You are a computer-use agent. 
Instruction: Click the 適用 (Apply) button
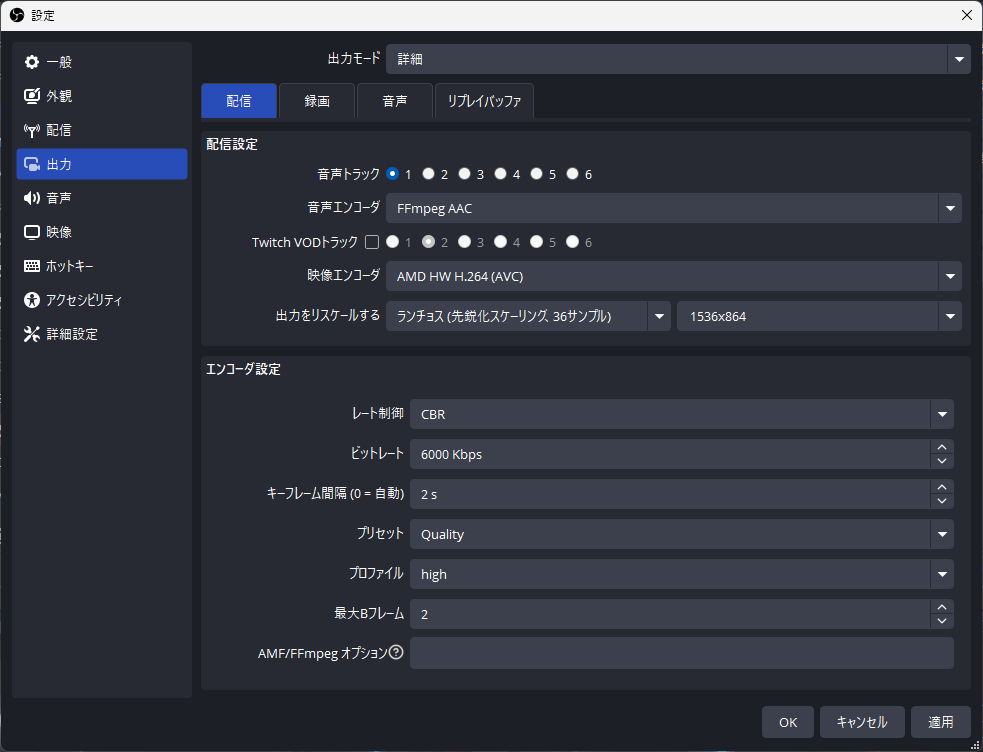point(940,721)
